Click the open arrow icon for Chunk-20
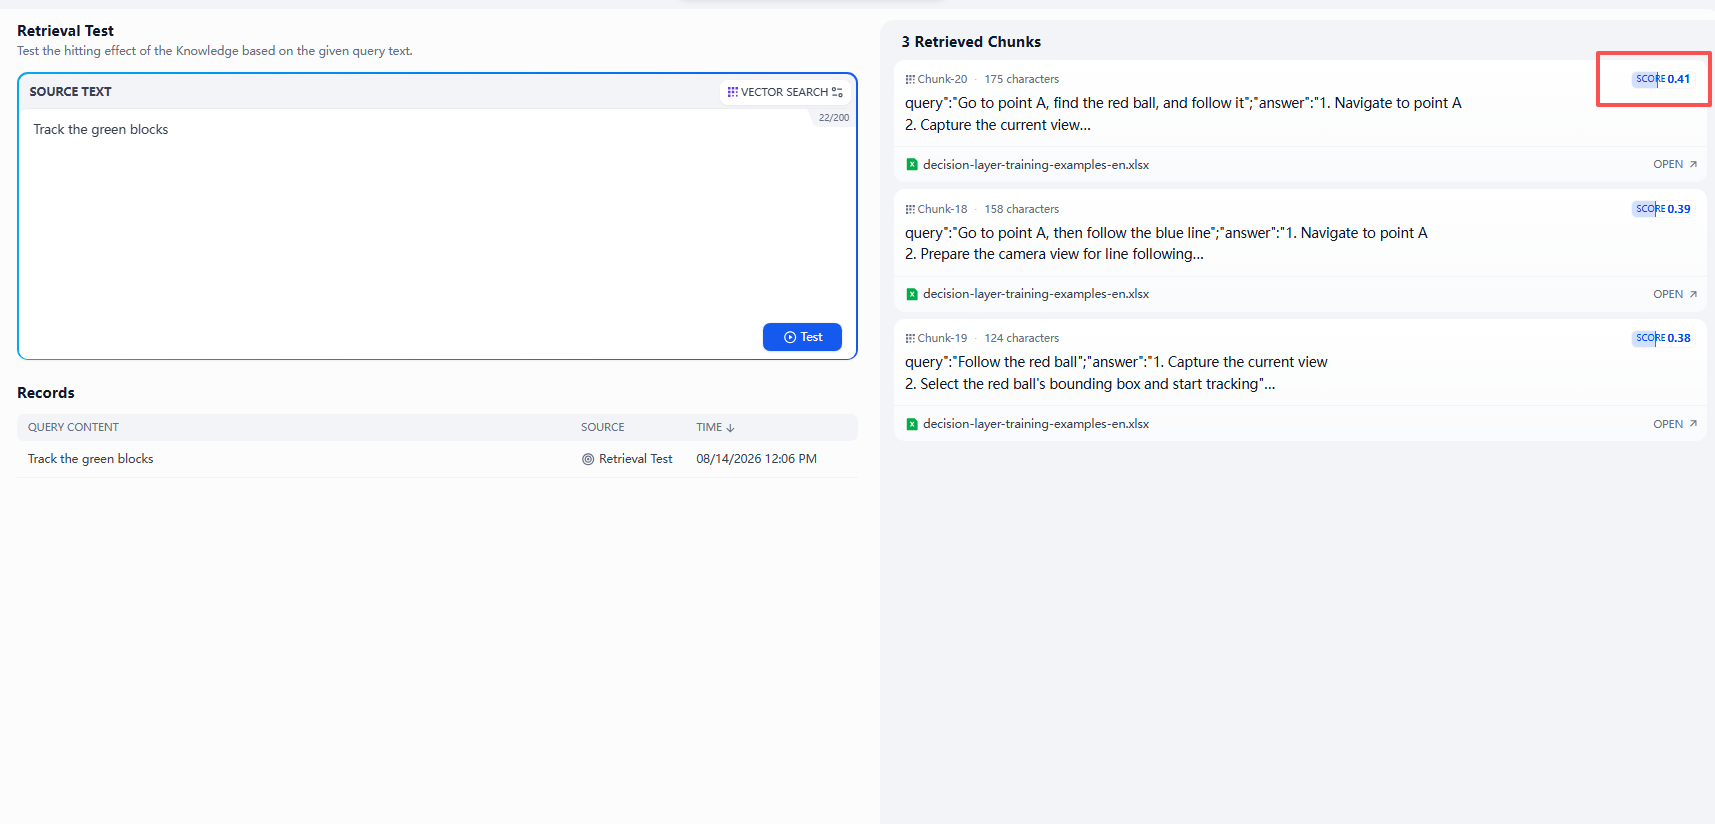Viewport: 1715px width, 824px height. 1693,164
